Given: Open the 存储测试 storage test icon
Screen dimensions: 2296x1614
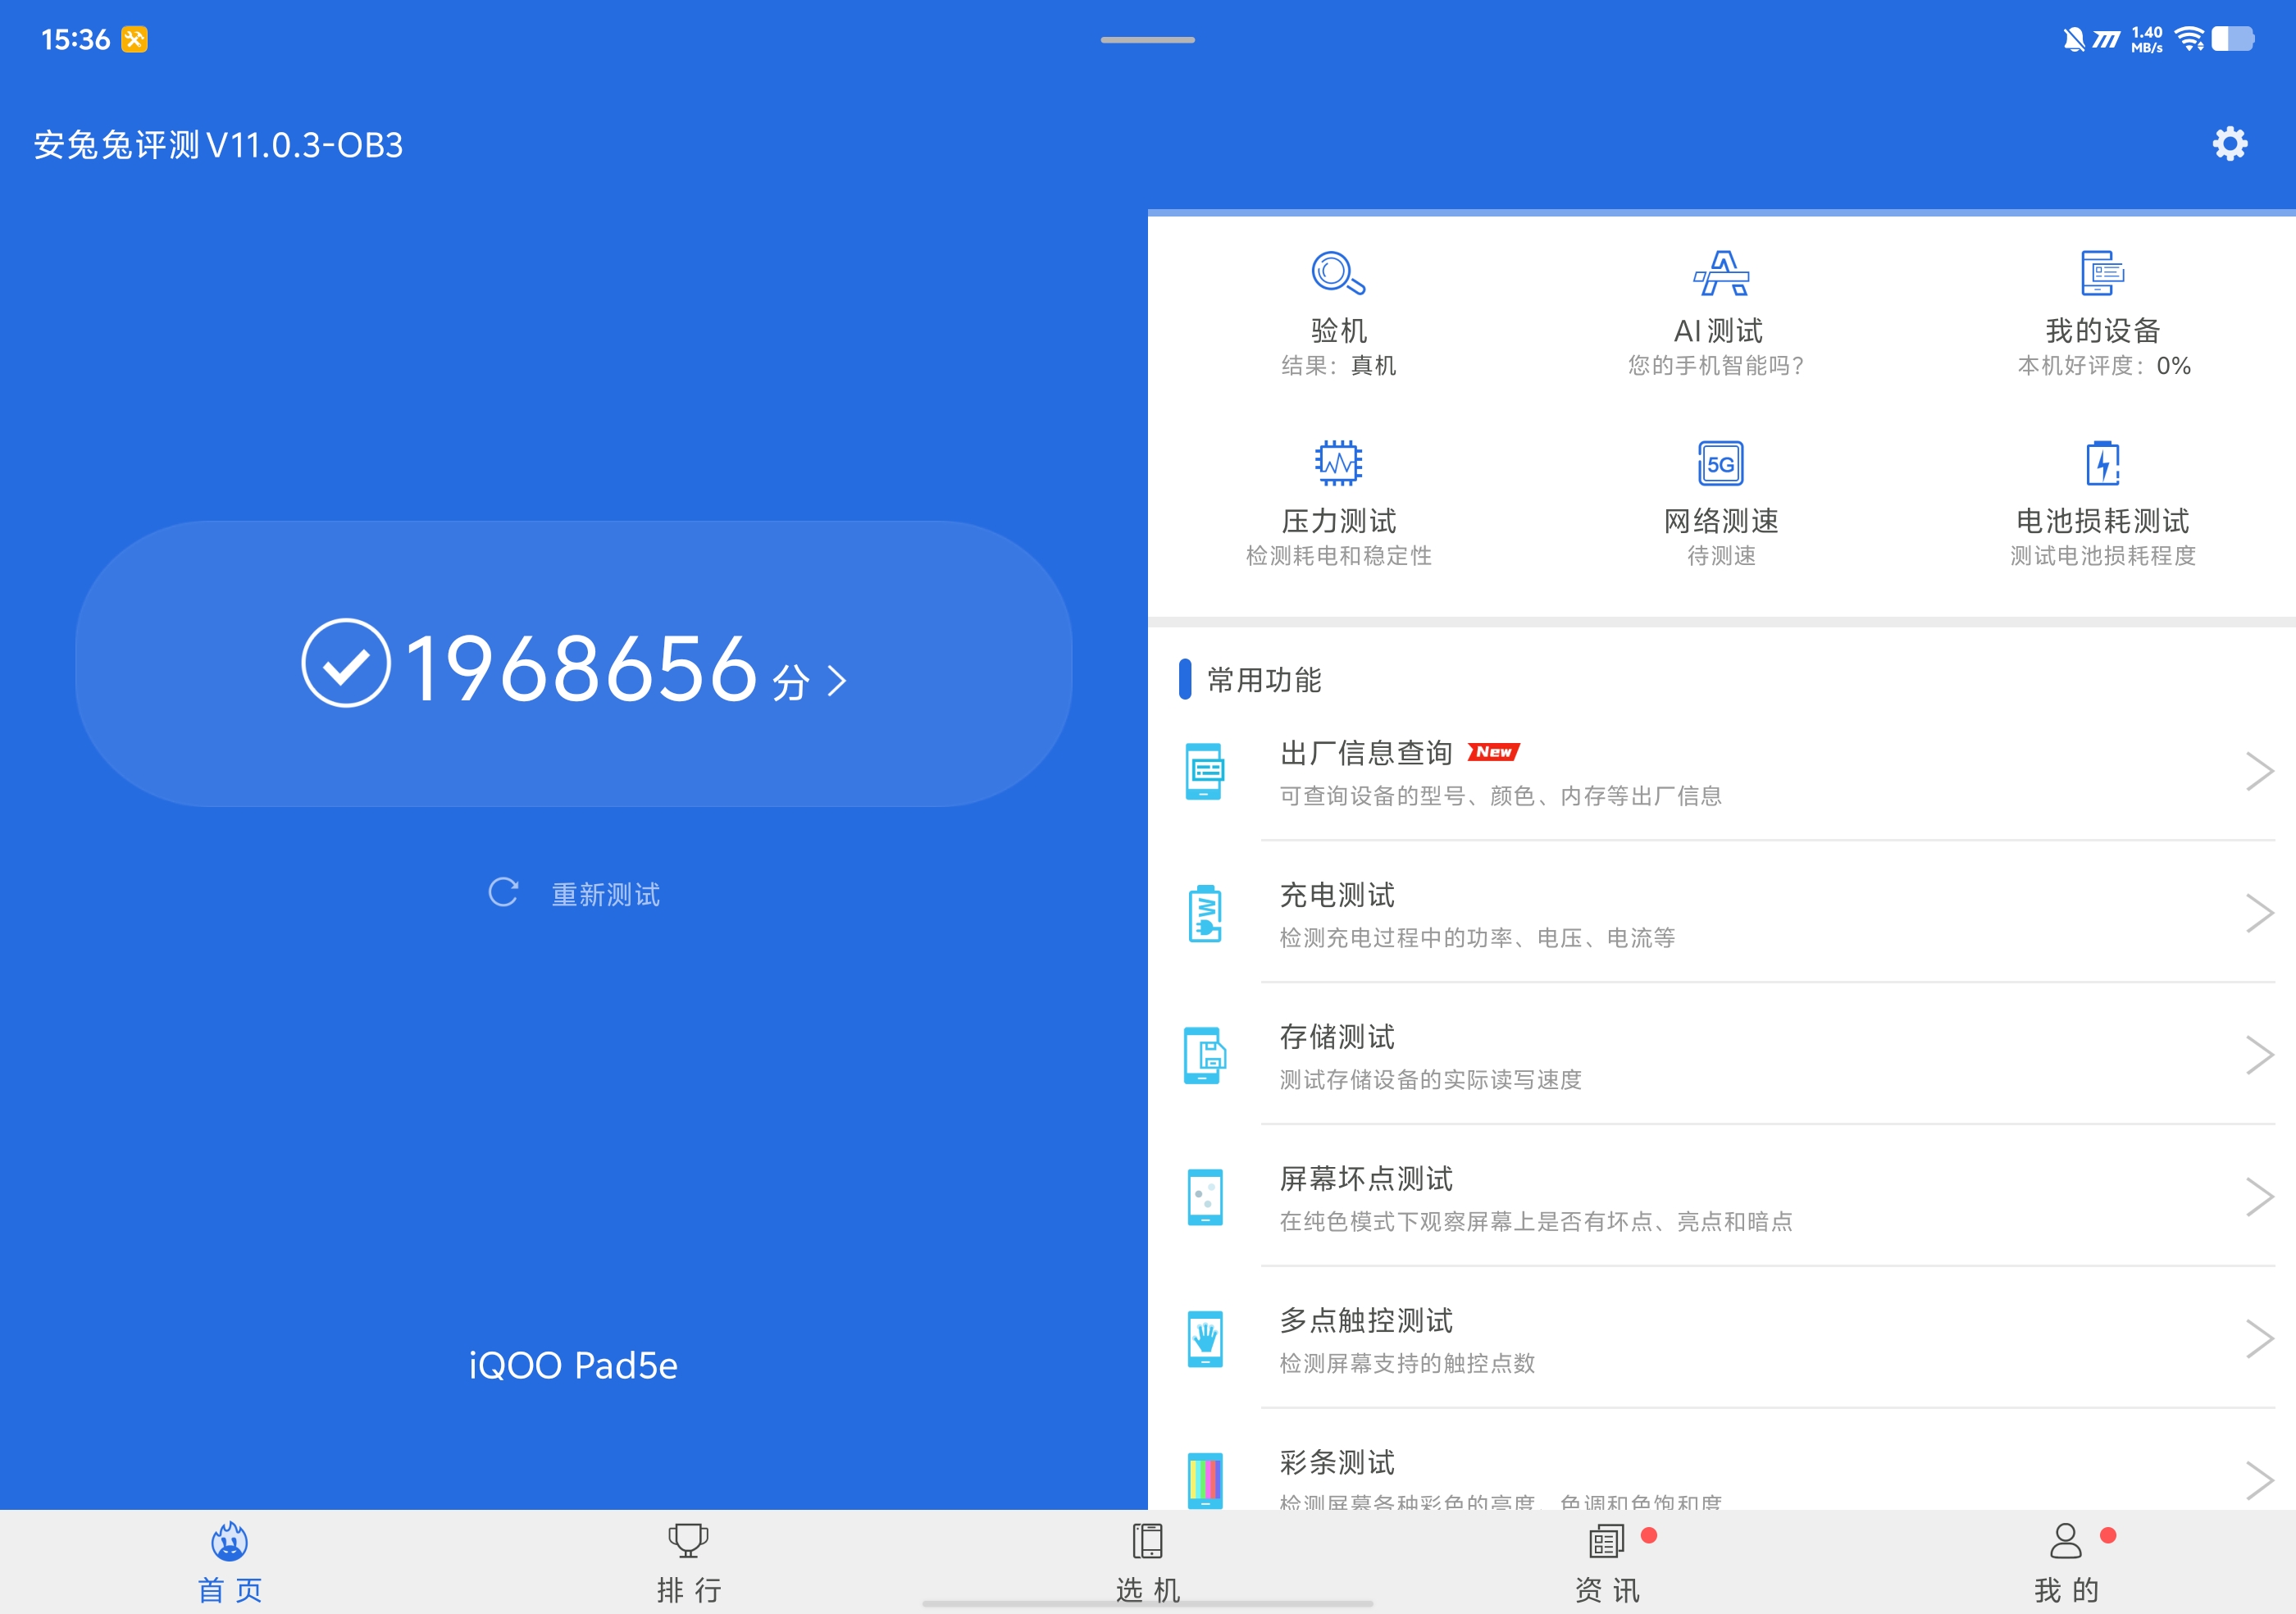Looking at the screenshot, I should coord(1205,1055).
